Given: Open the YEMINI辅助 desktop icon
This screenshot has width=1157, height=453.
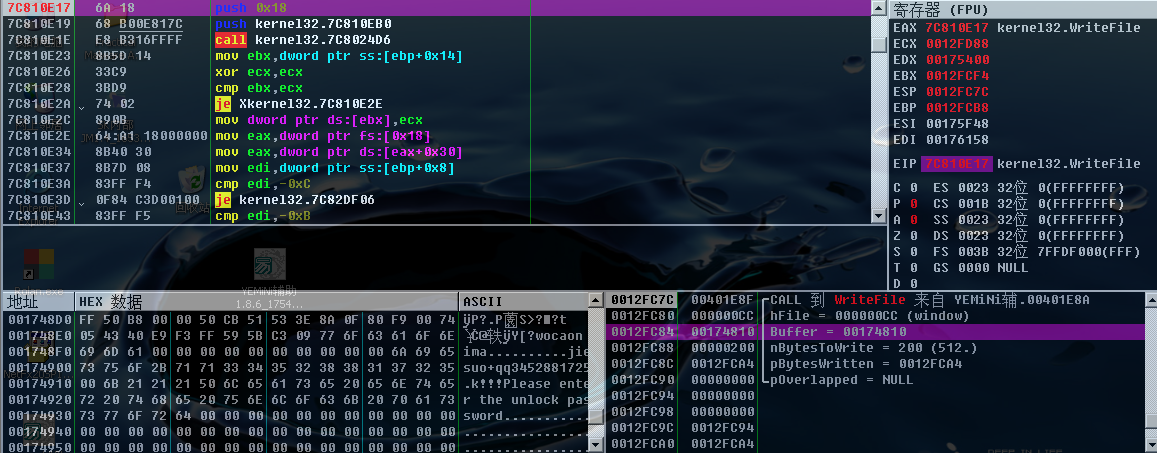Looking at the screenshot, I should point(265,262).
